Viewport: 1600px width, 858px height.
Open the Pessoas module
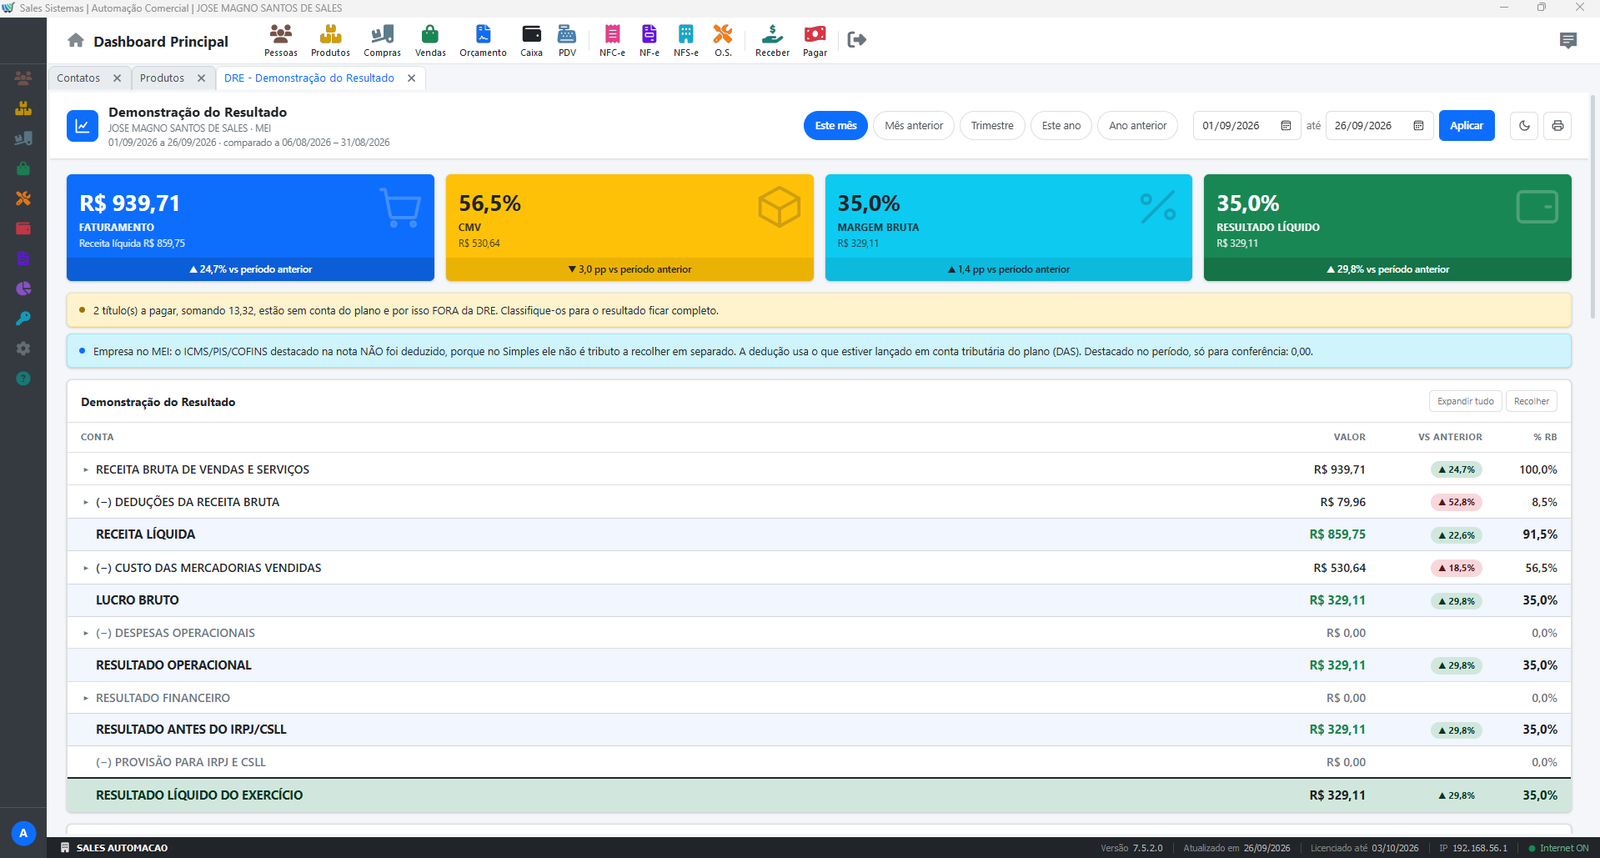pyautogui.click(x=281, y=40)
